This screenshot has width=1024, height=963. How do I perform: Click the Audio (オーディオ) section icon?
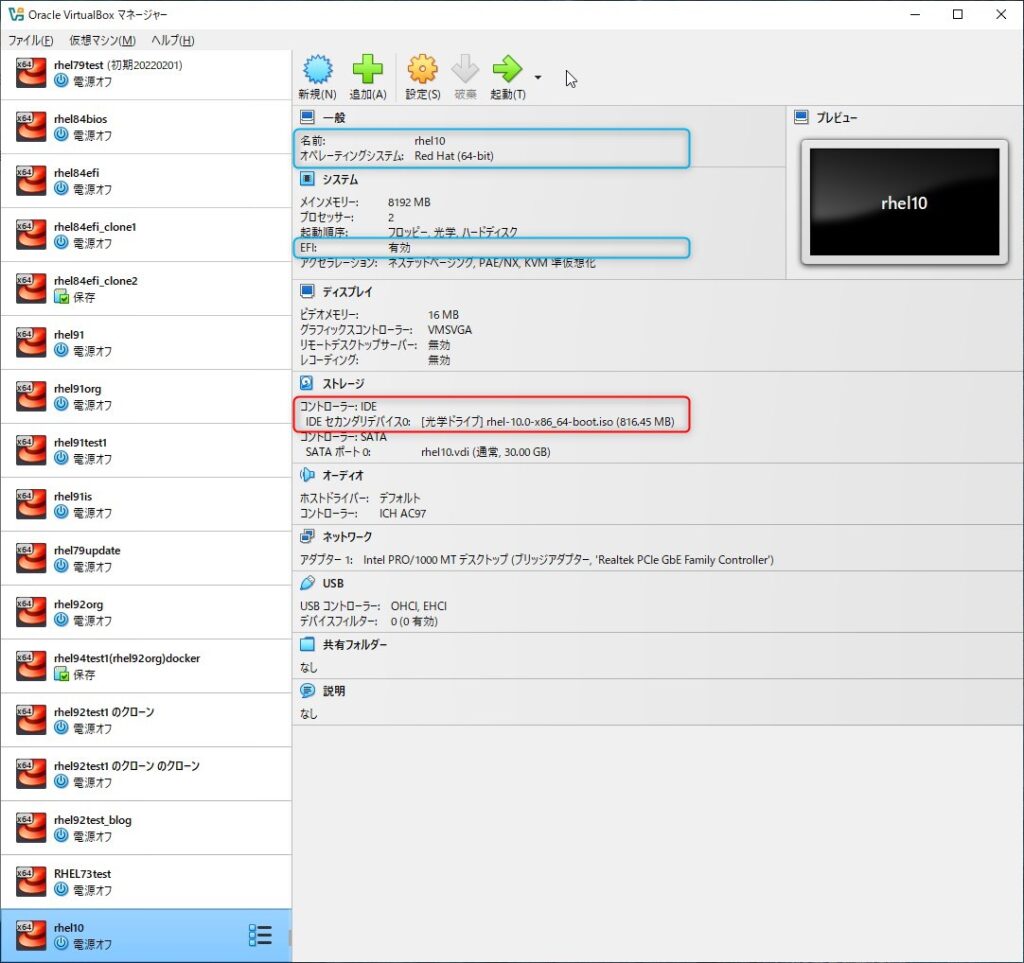point(307,475)
